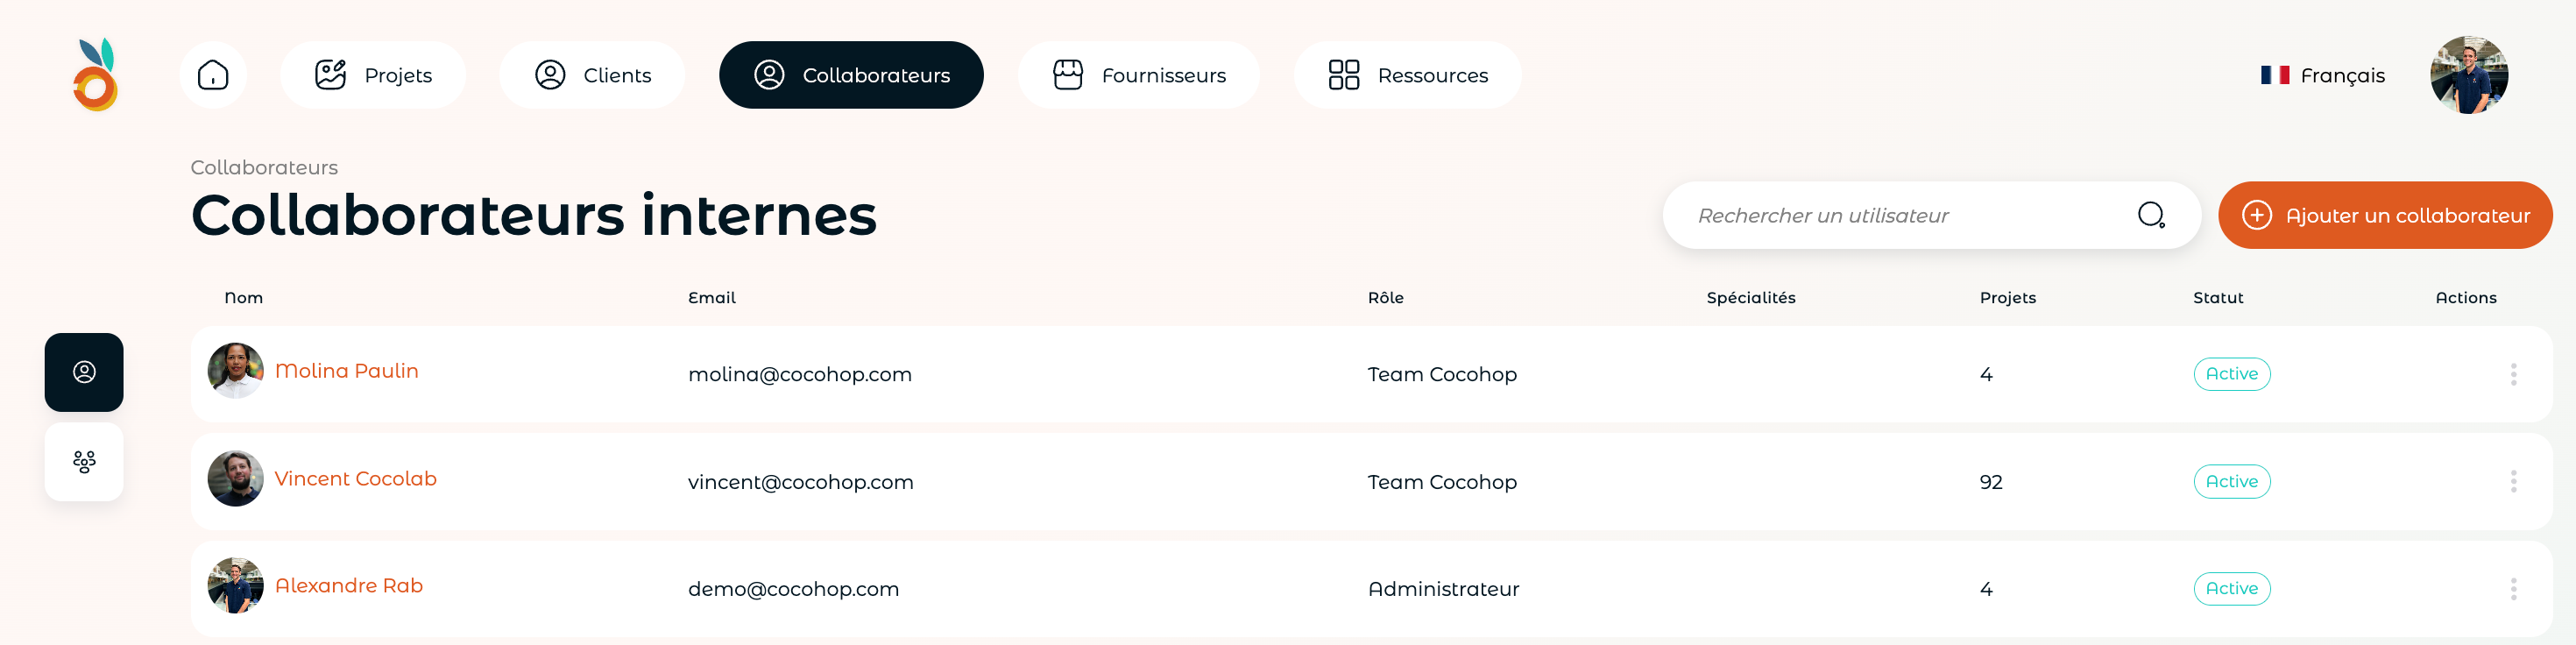Open Alexandre Rab's profile link
Screen dimensions: 2576x645
(x=349, y=586)
